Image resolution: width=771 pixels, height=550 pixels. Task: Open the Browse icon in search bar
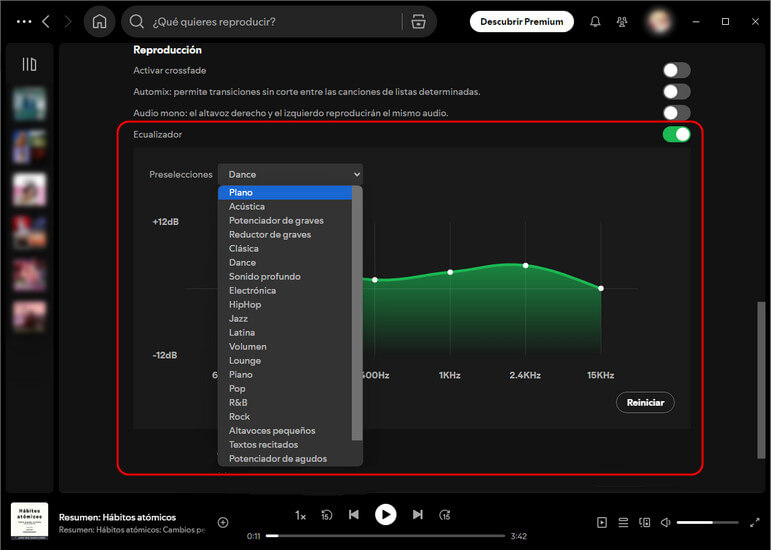pos(418,22)
